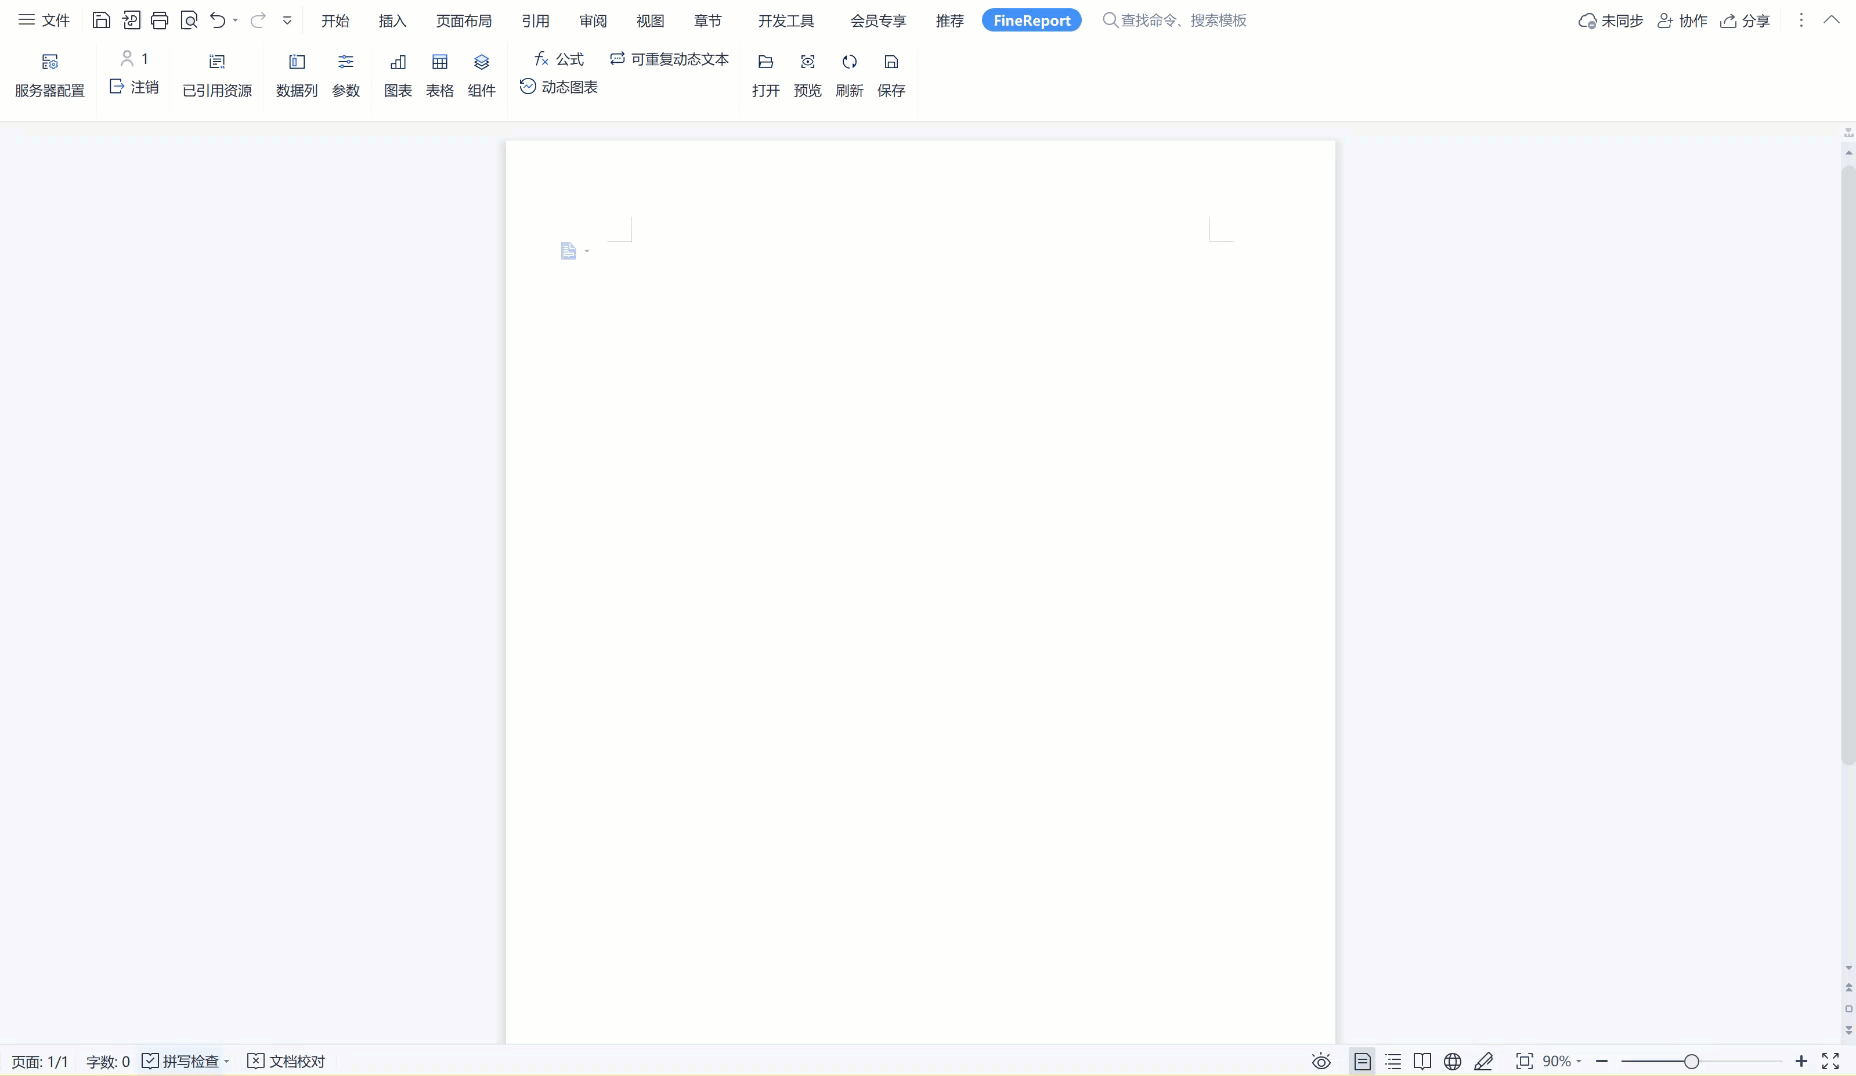Switch to the 审阅 tab

point(593,20)
